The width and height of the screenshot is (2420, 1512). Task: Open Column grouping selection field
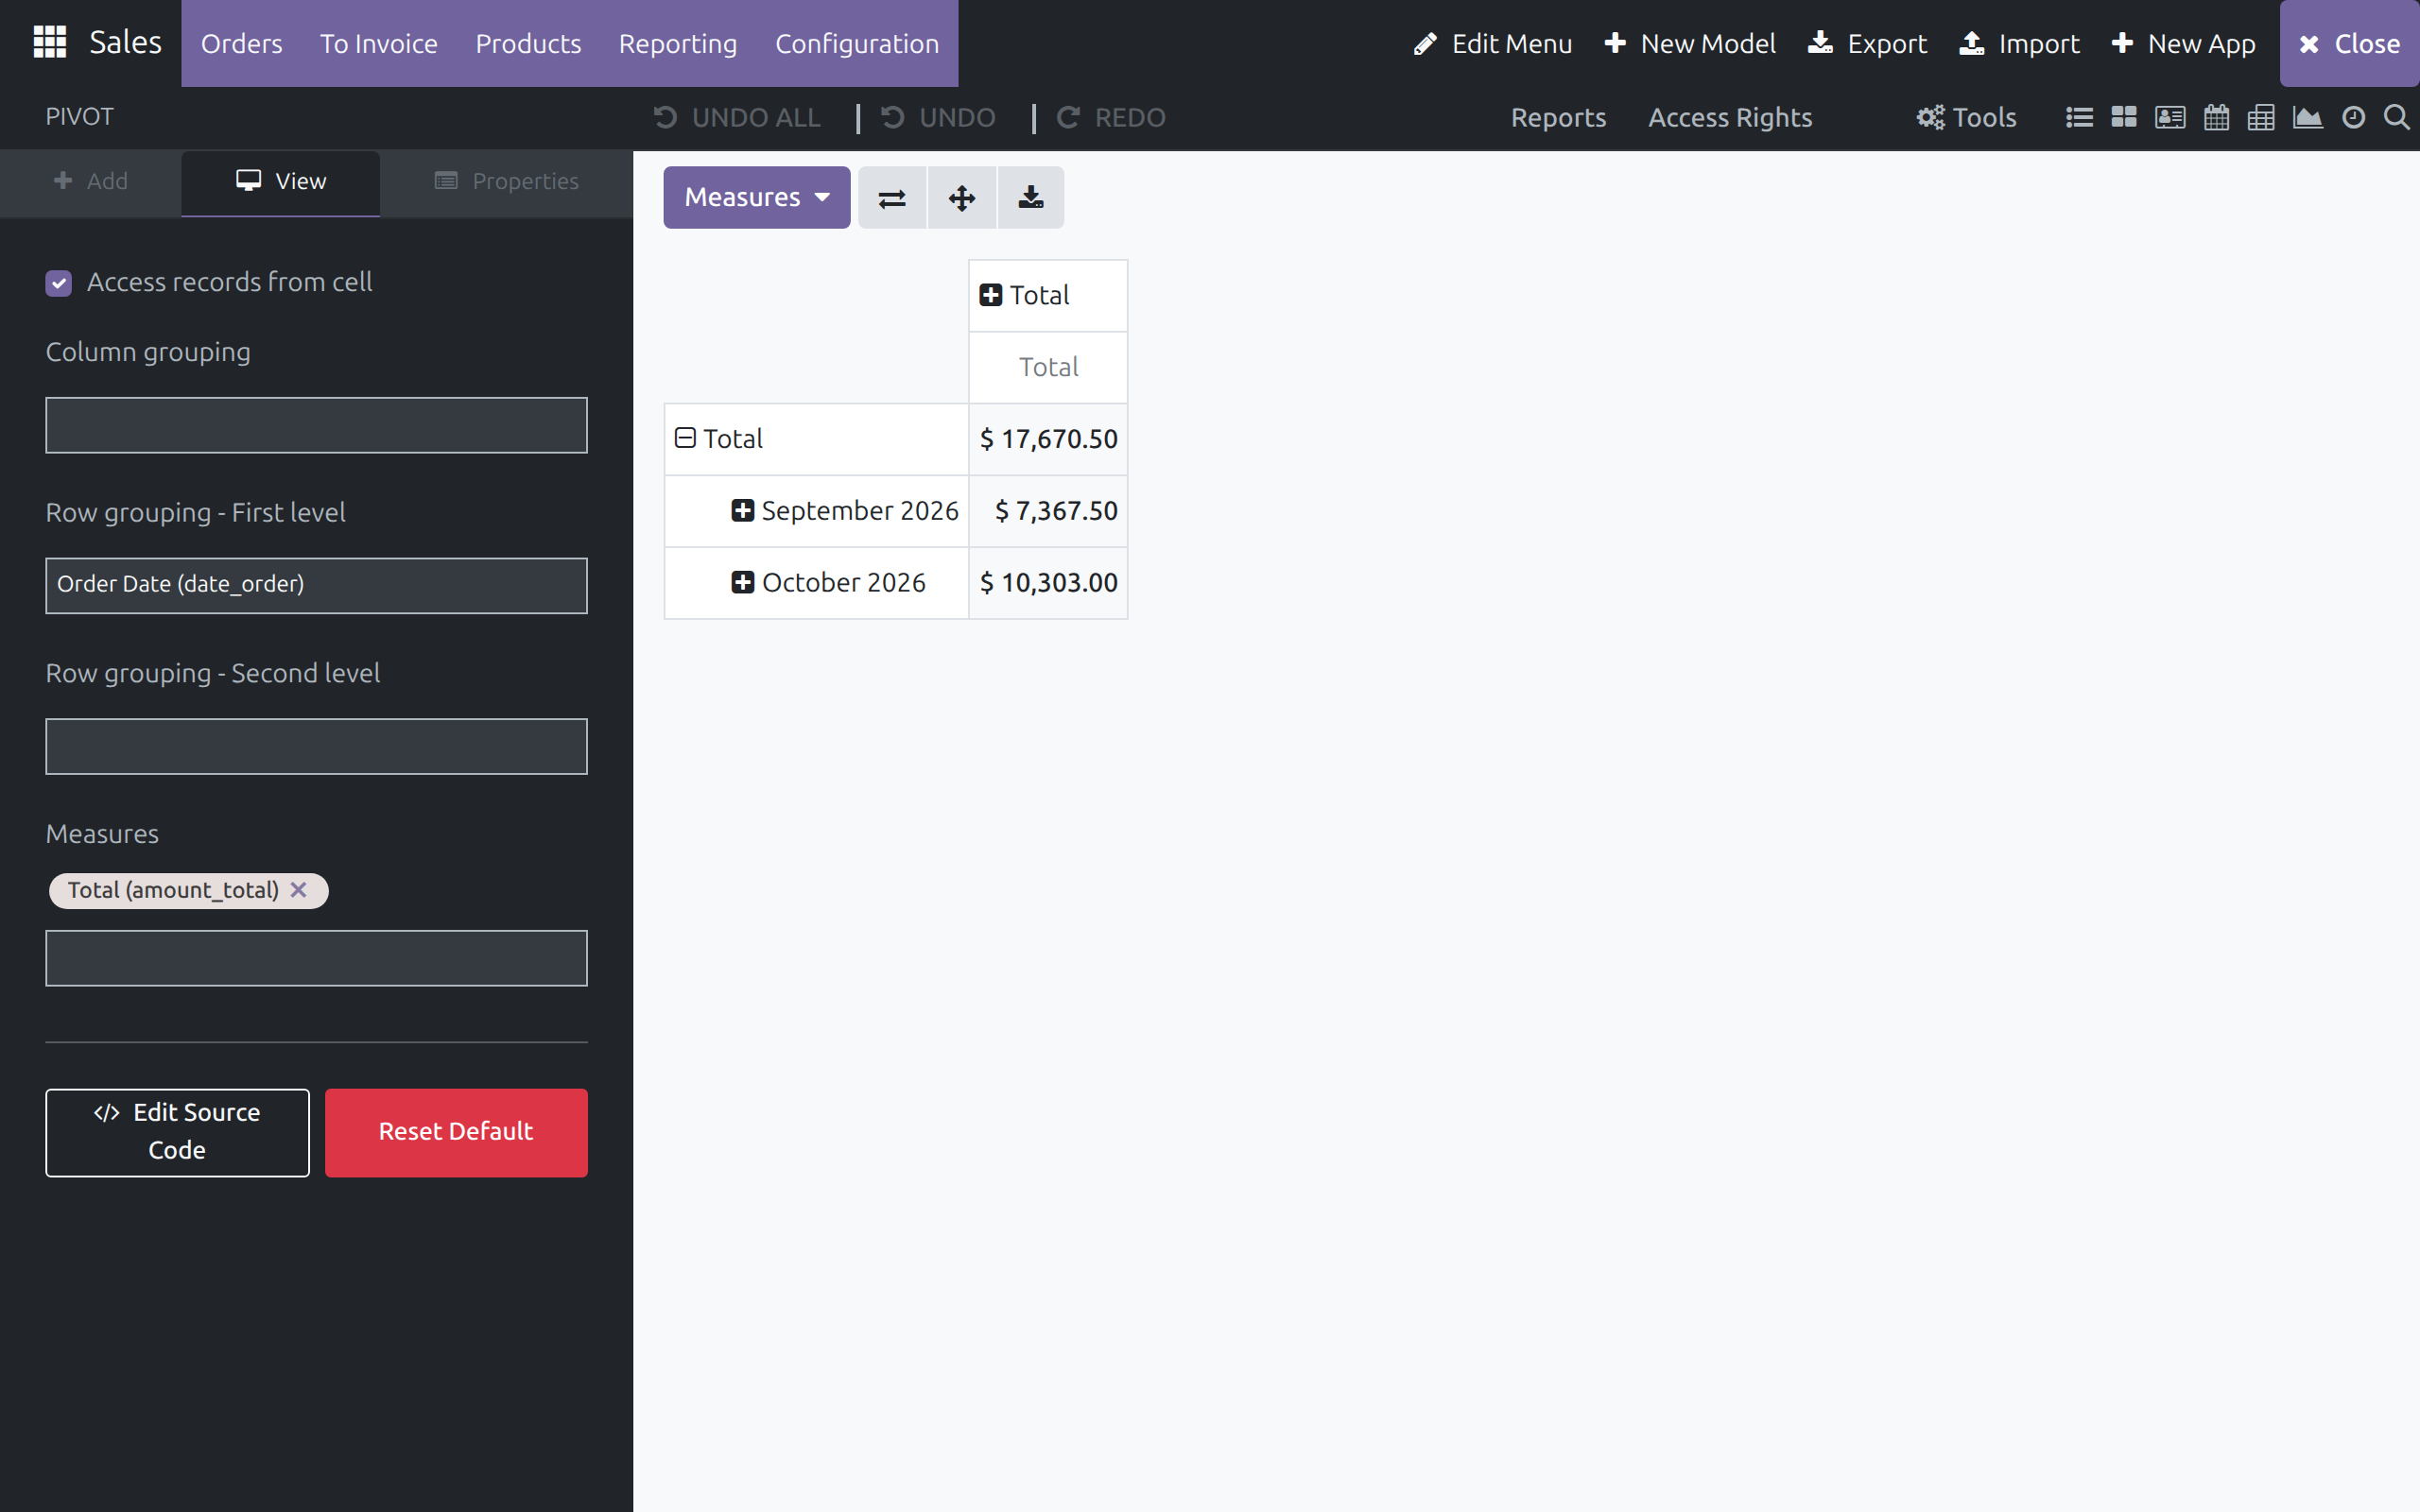pyautogui.click(x=316, y=425)
